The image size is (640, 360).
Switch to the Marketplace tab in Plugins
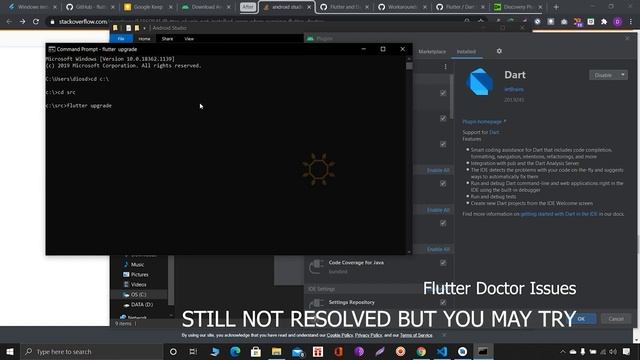432,52
